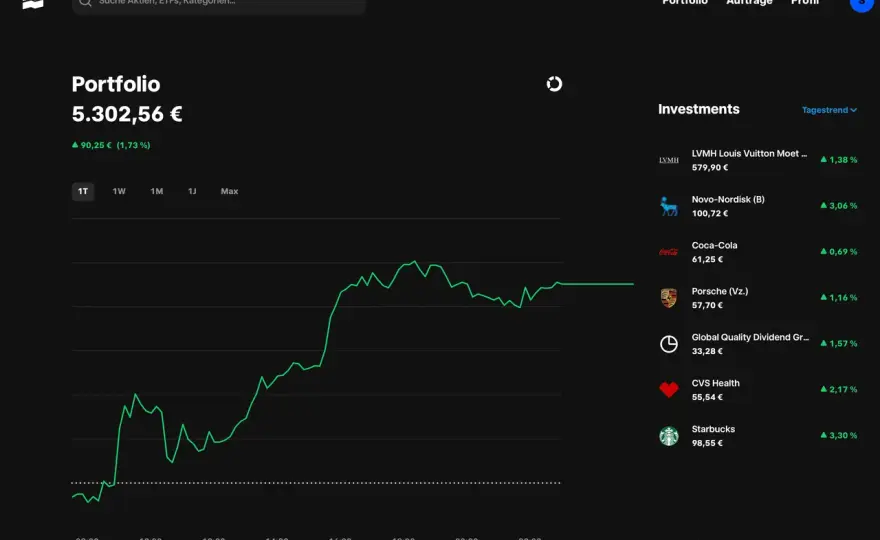The width and height of the screenshot is (880, 540).
Task: Click Porsche price 57,70 €
Action: (x=707, y=305)
